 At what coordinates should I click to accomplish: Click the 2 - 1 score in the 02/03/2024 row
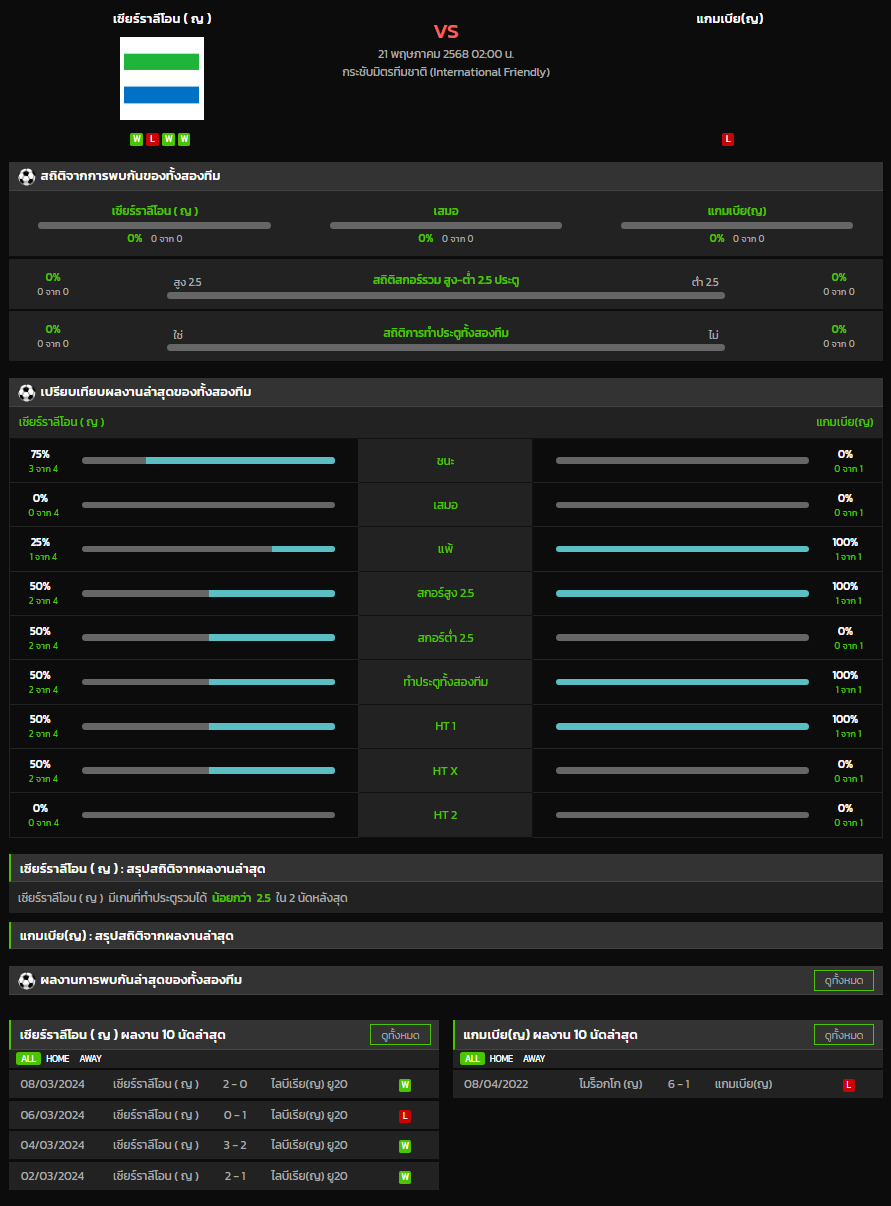pyautogui.click(x=235, y=1176)
